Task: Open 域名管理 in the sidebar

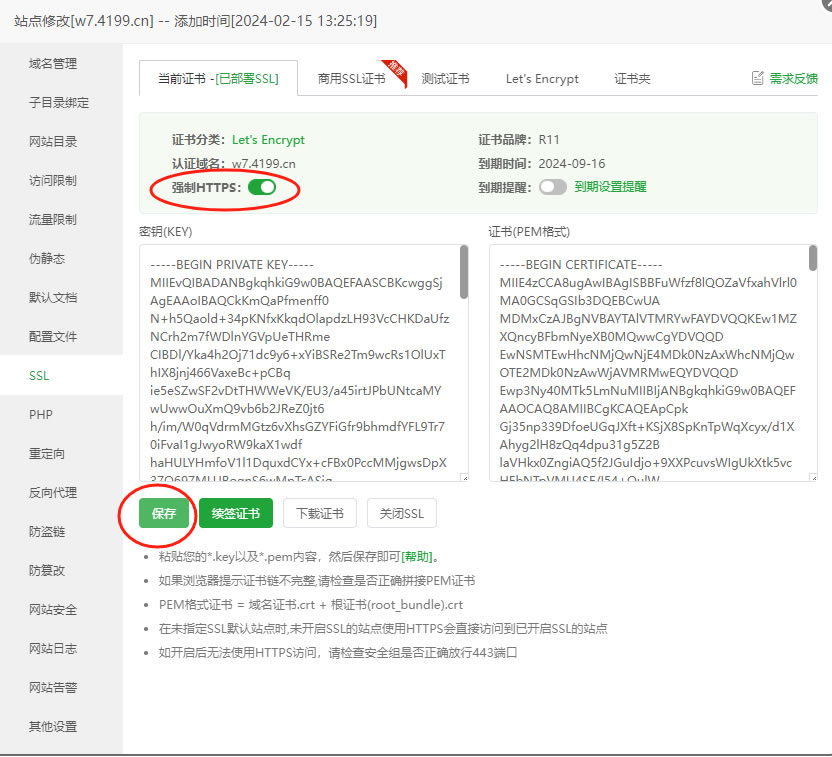Action: coord(53,63)
